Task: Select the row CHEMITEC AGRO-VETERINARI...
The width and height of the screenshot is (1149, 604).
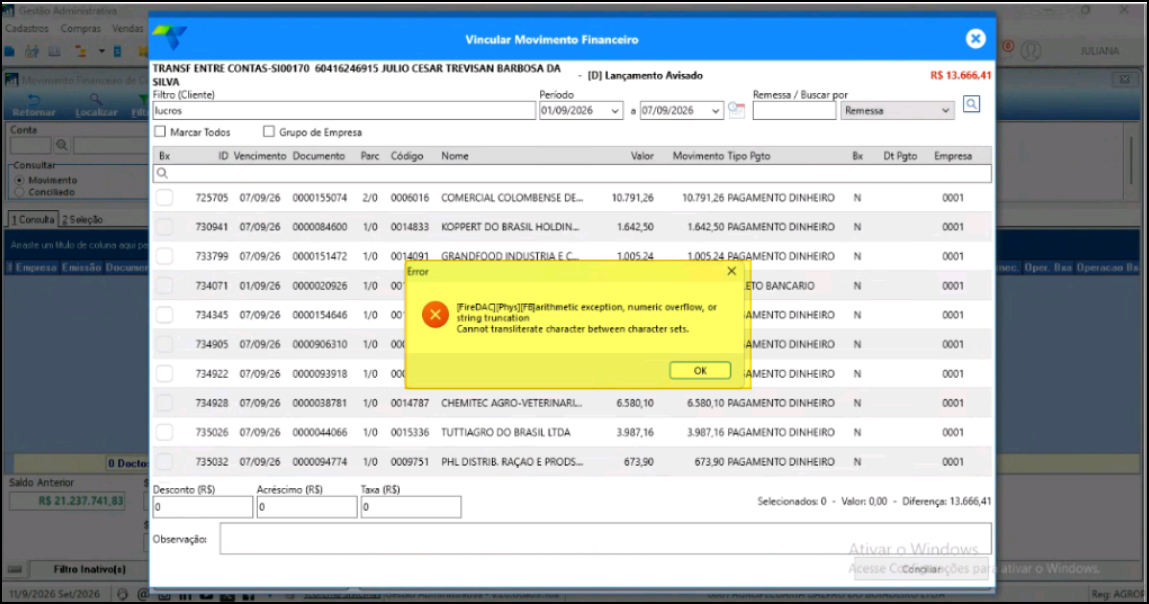Action: coord(572,403)
